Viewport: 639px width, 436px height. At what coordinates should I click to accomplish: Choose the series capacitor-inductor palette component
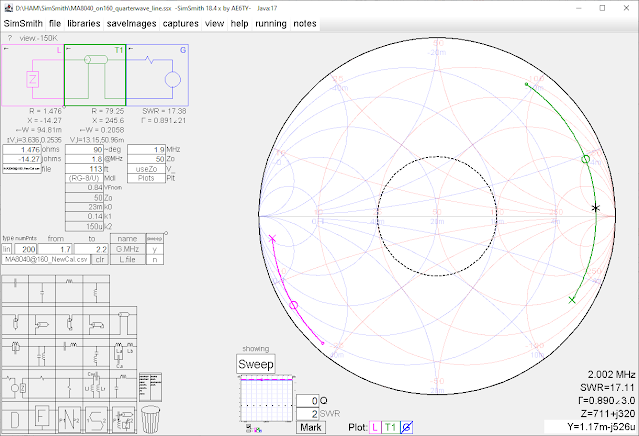pyautogui.click(x=69, y=352)
